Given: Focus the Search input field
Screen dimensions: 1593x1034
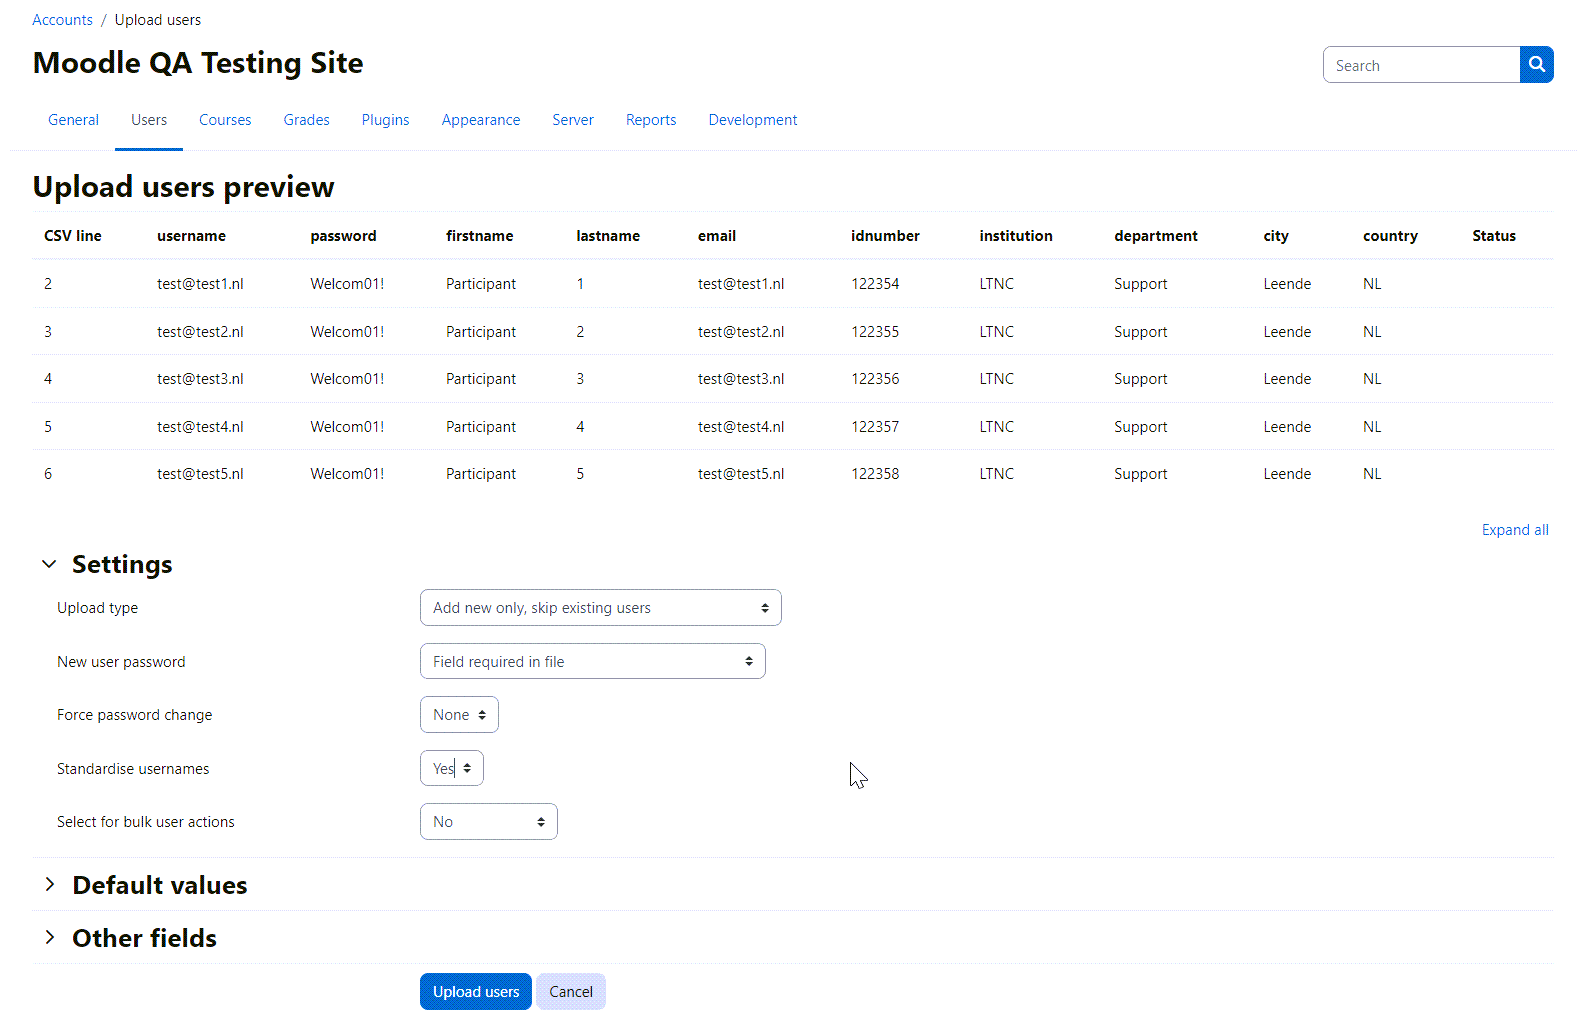Looking at the screenshot, I should click(1421, 65).
